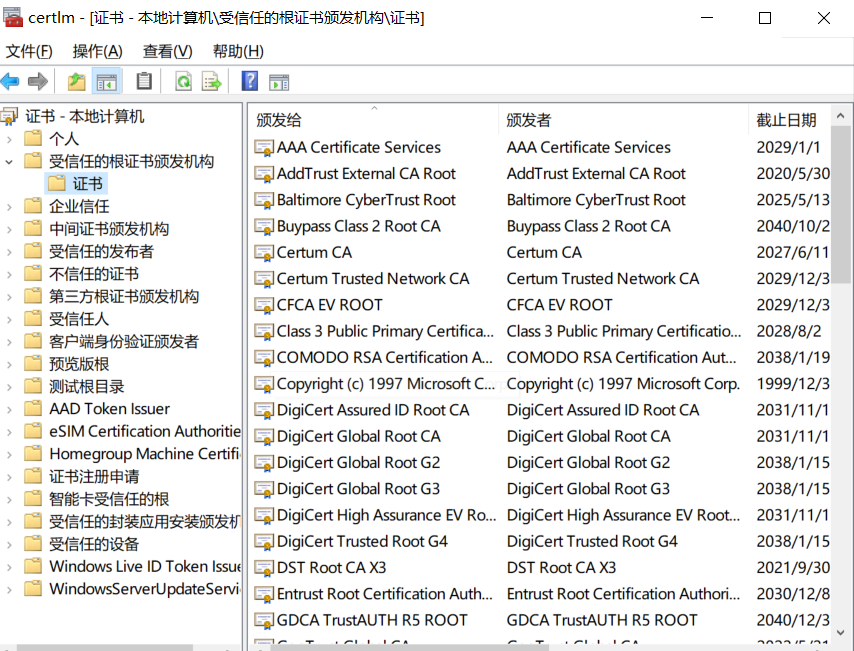This screenshot has height=651, width=854.
Task: Click the Refresh toolbar icon
Action: tap(183, 82)
